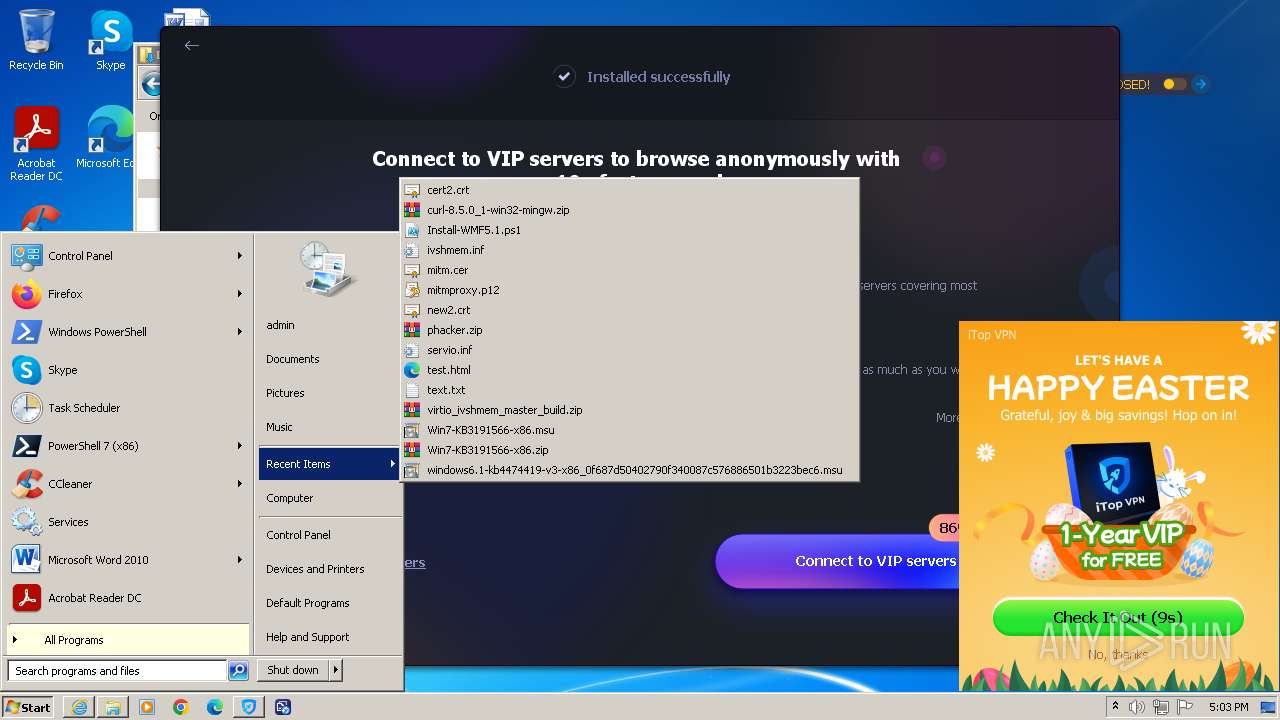This screenshot has width=1280, height=720.
Task: Open the Acrobat Reader DC desktop shortcut
Action: coord(36,144)
